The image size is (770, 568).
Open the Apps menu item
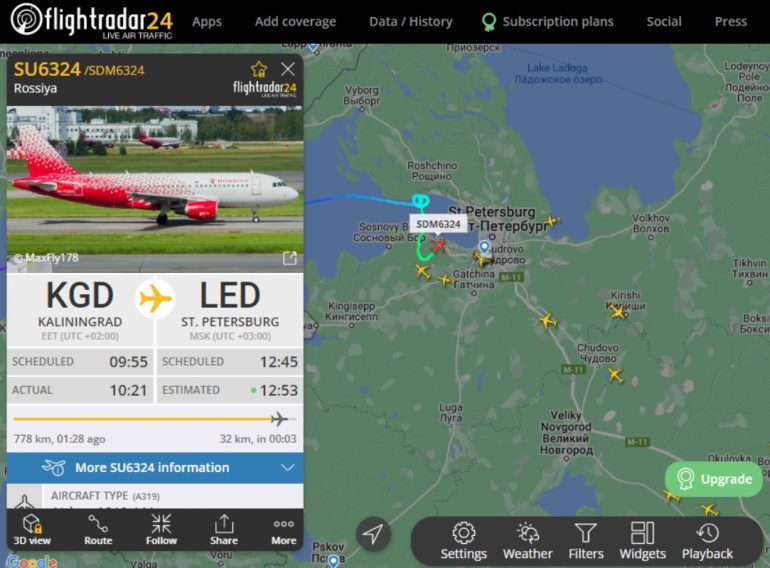(207, 22)
